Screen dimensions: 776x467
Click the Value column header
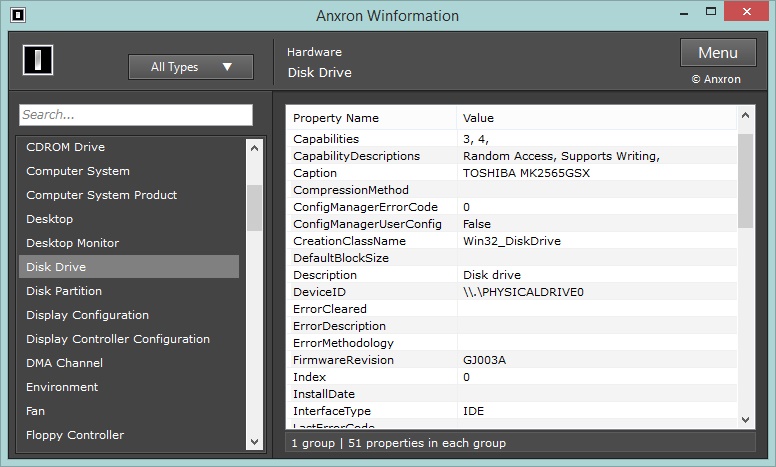[478, 118]
